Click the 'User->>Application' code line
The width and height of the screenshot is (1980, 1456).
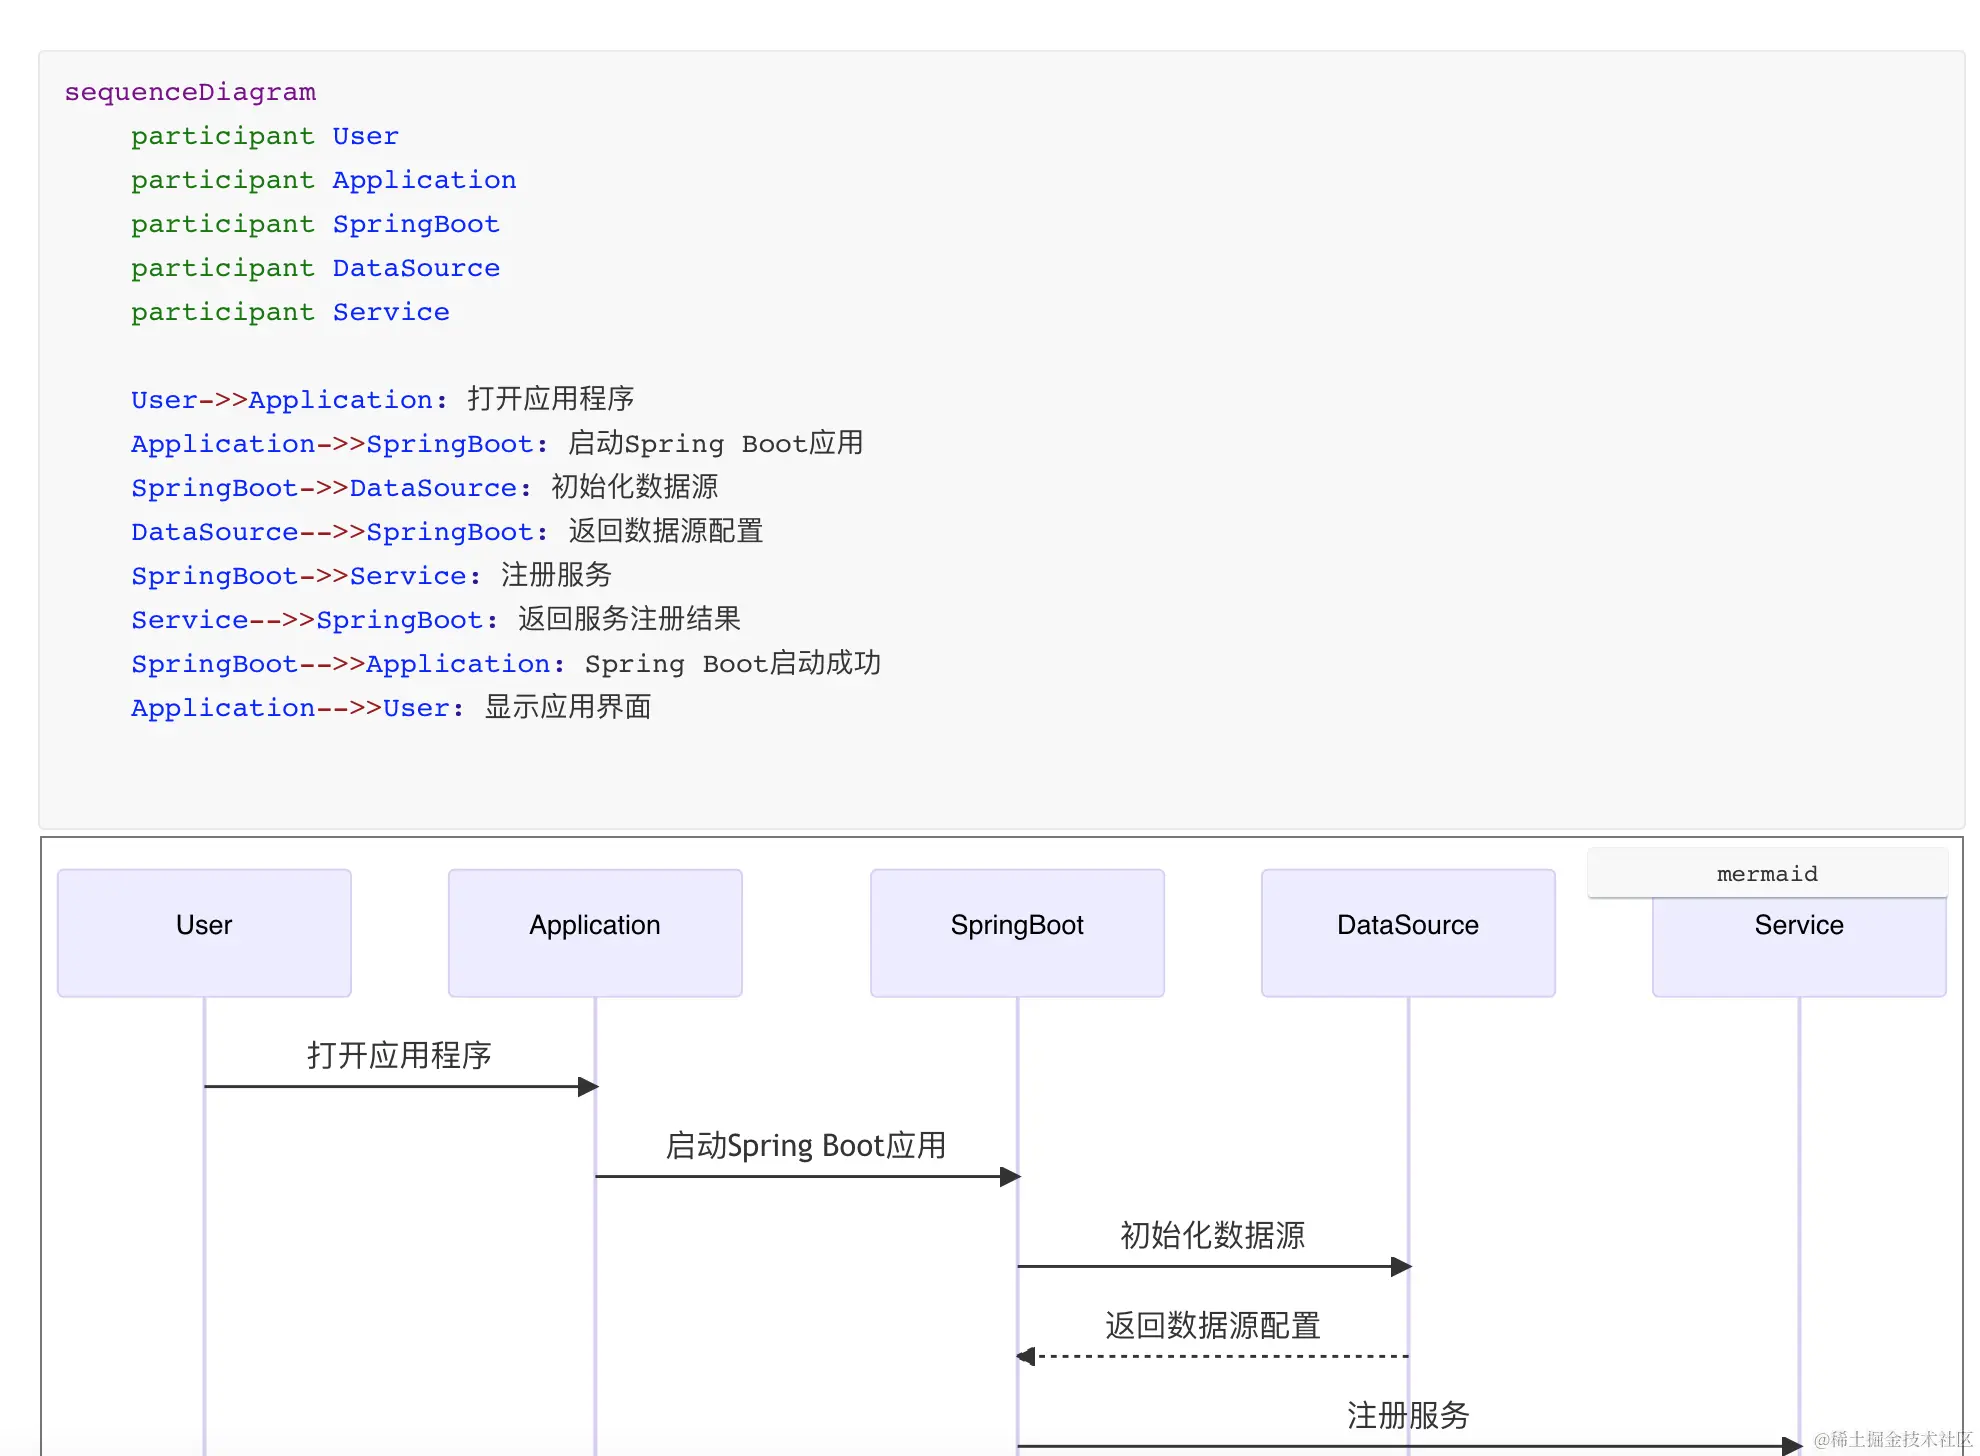click(383, 399)
